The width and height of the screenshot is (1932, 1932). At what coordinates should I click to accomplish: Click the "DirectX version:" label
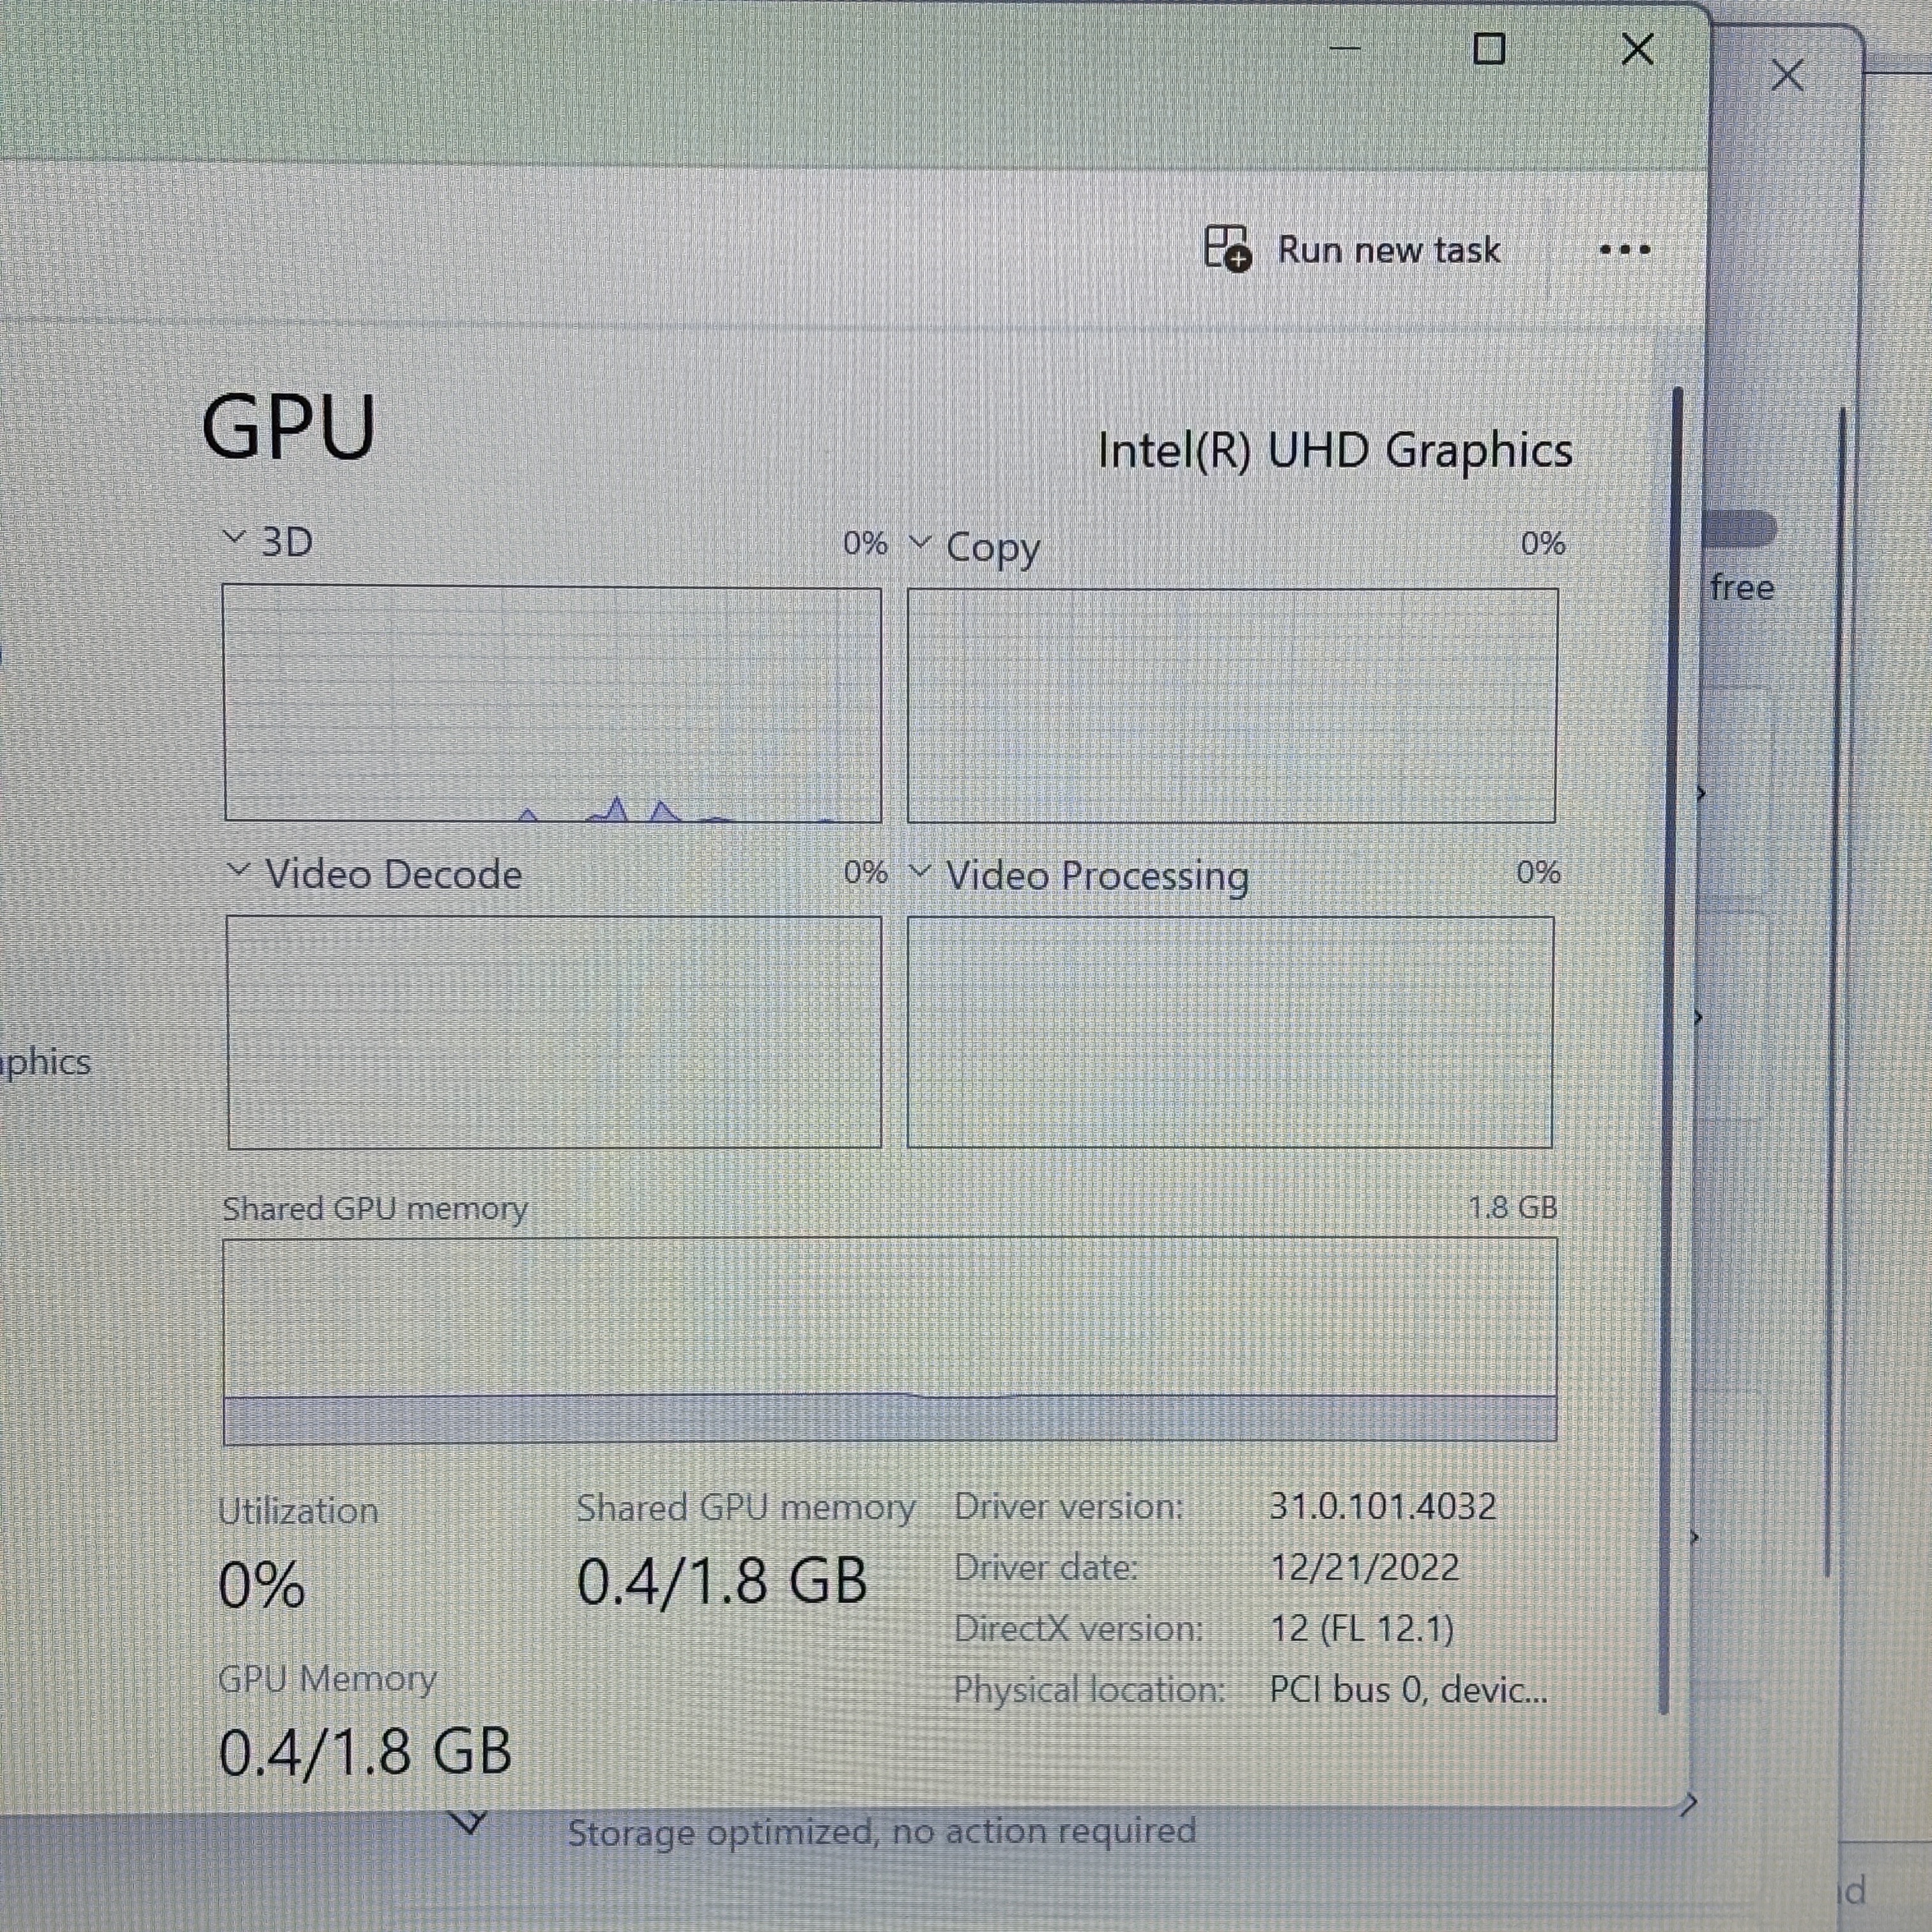pyautogui.click(x=1078, y=1629)
